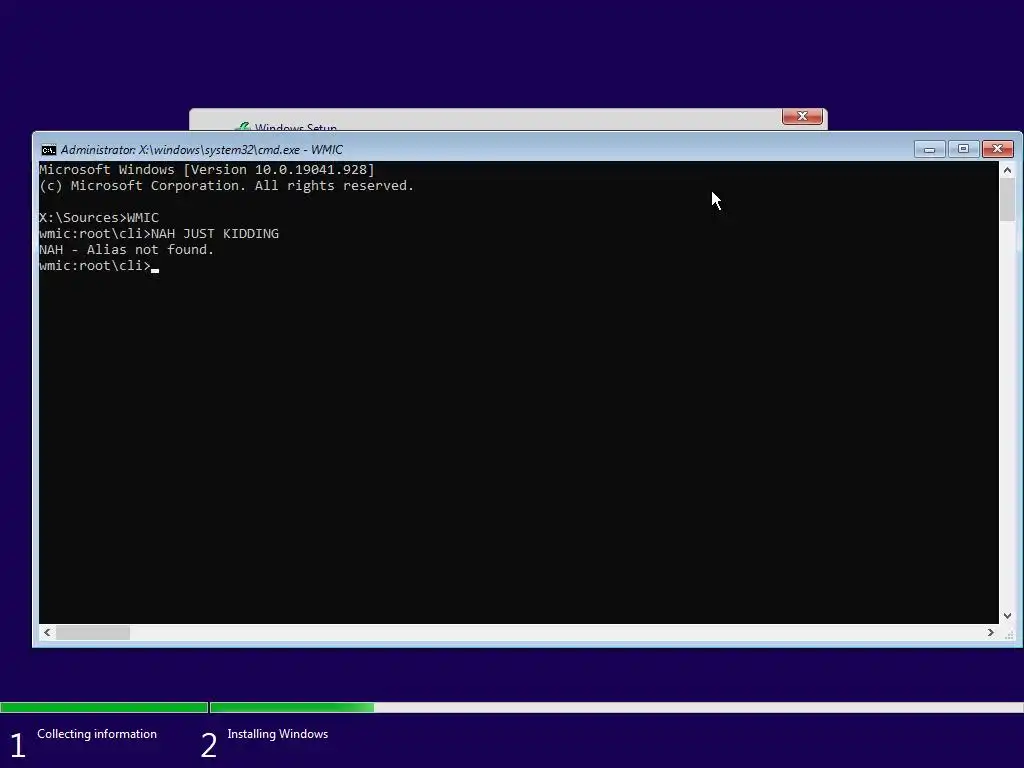Click the vertical scrollbar down arrow
Image resolution: width=1024 pixels, height=768 pixels.
point(1007,616)
